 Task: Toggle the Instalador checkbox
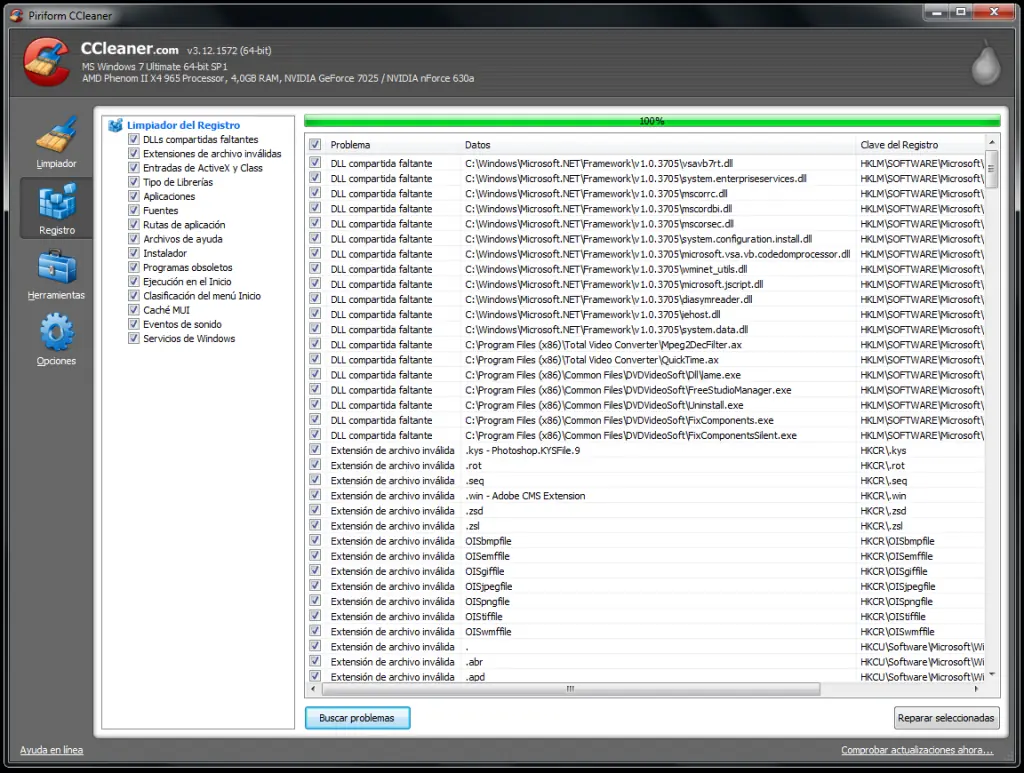click(x=134, y=253)
